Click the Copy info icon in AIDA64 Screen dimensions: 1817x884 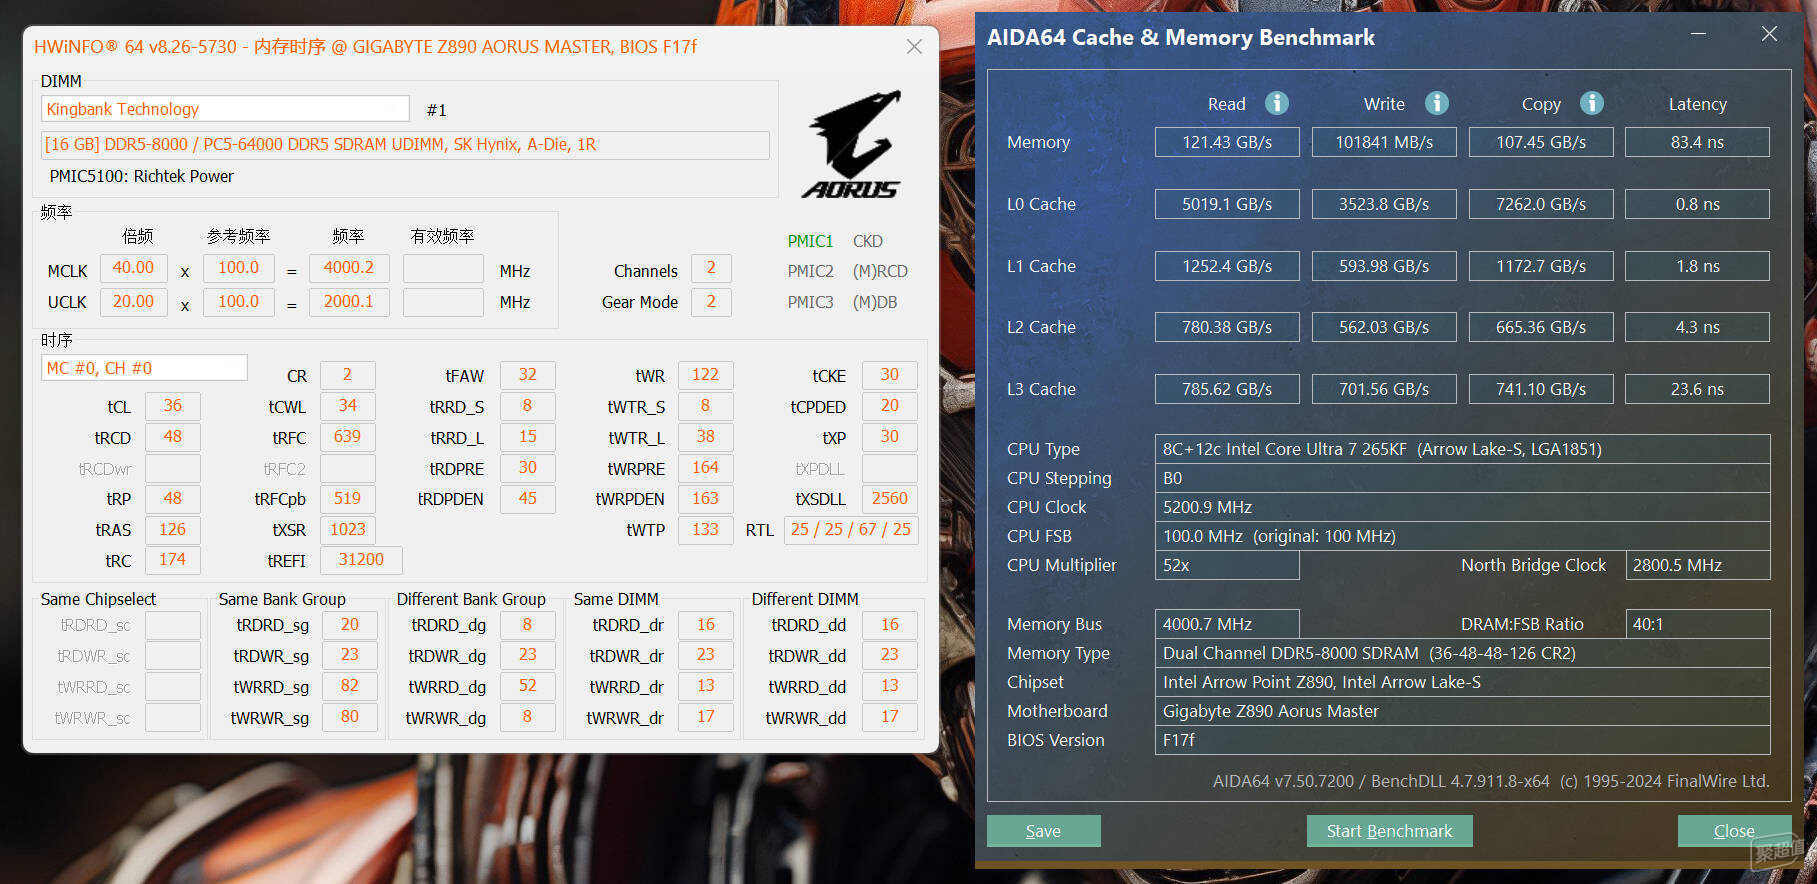[x=1592, y=103]
